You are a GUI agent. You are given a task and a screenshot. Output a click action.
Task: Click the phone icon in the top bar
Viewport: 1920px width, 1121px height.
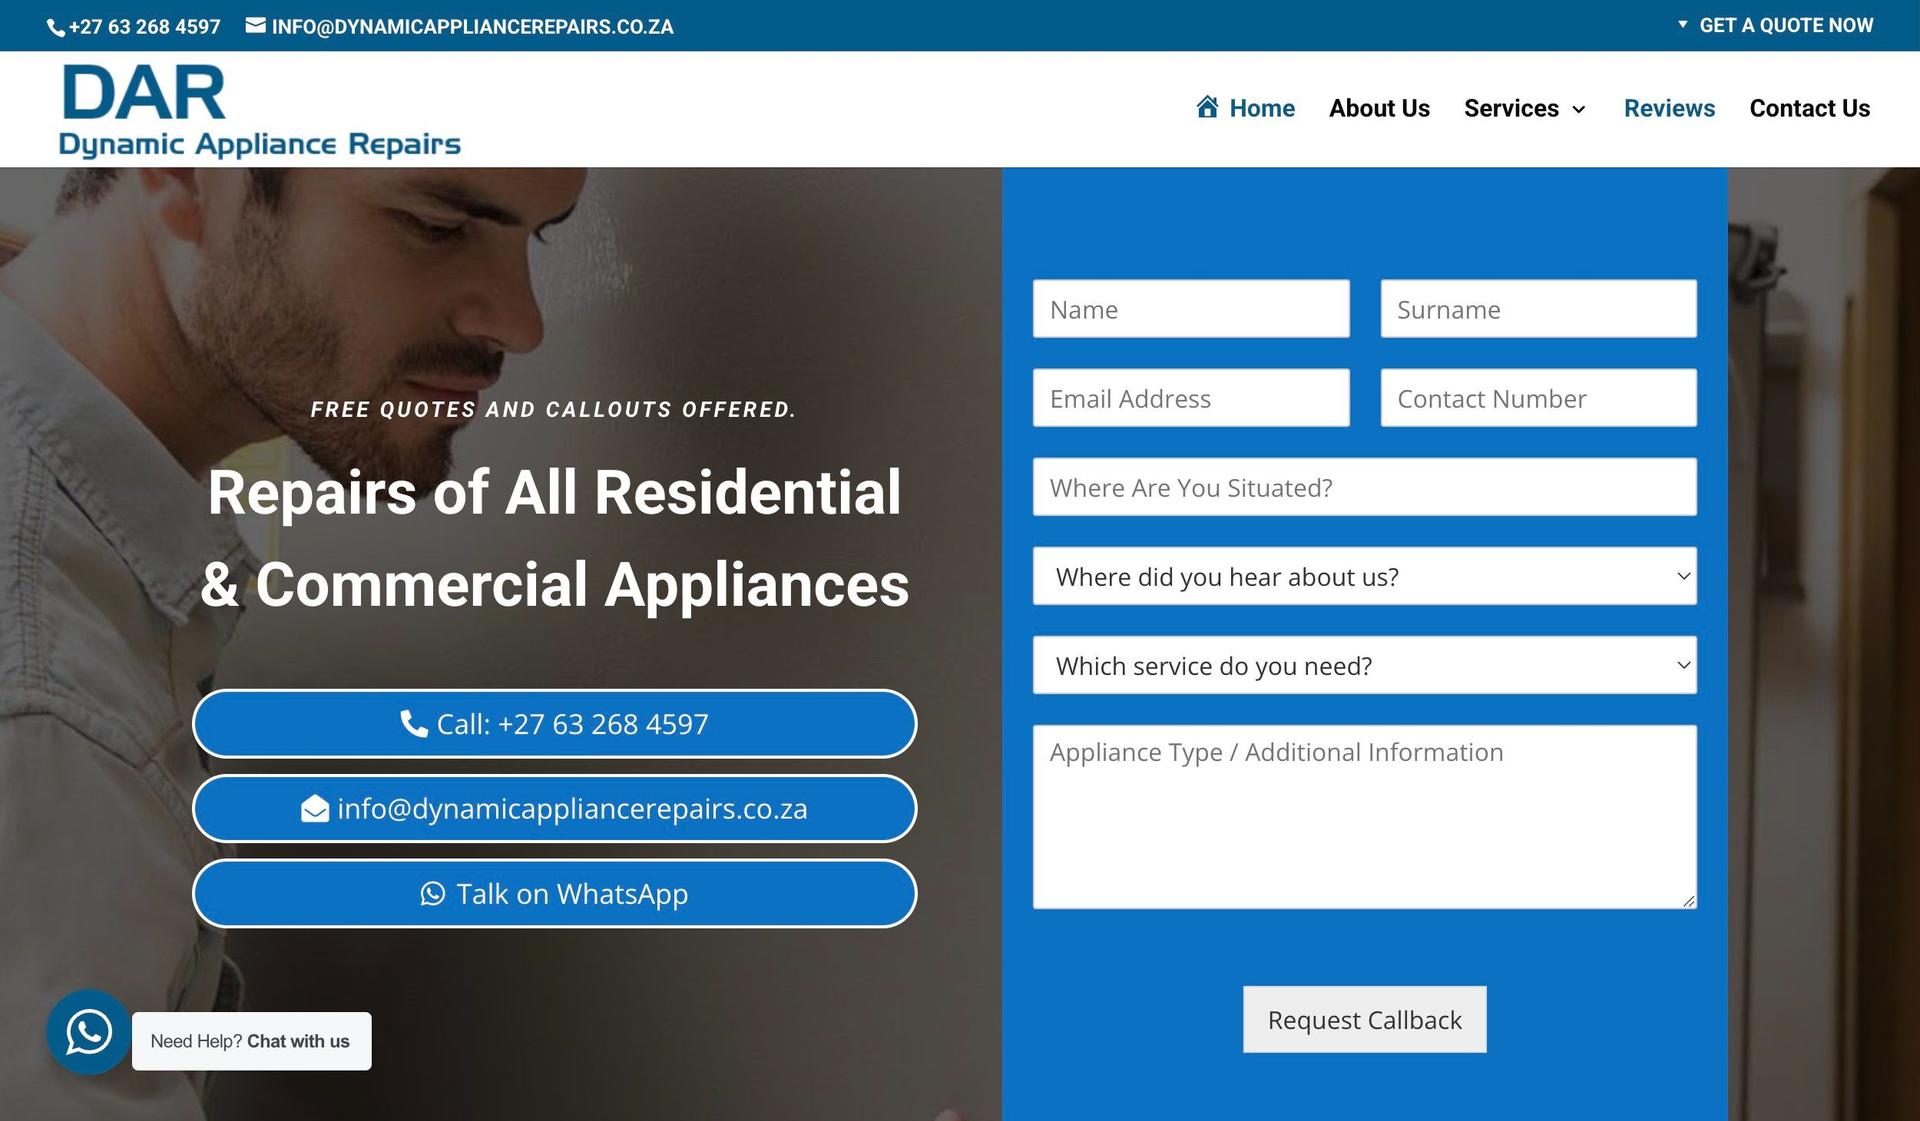56,28
